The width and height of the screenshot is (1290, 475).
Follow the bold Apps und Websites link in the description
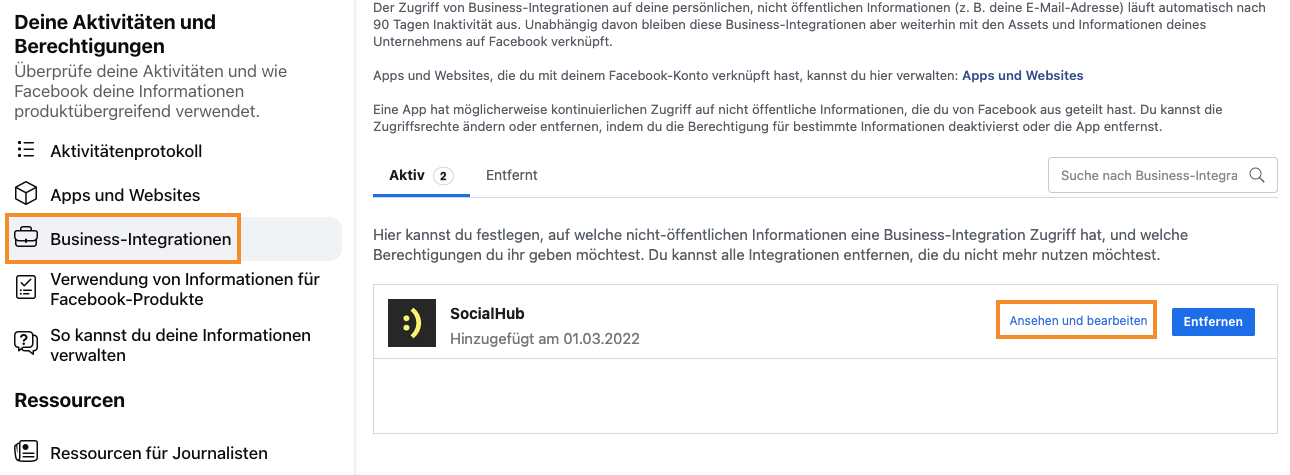point(1022,75)
